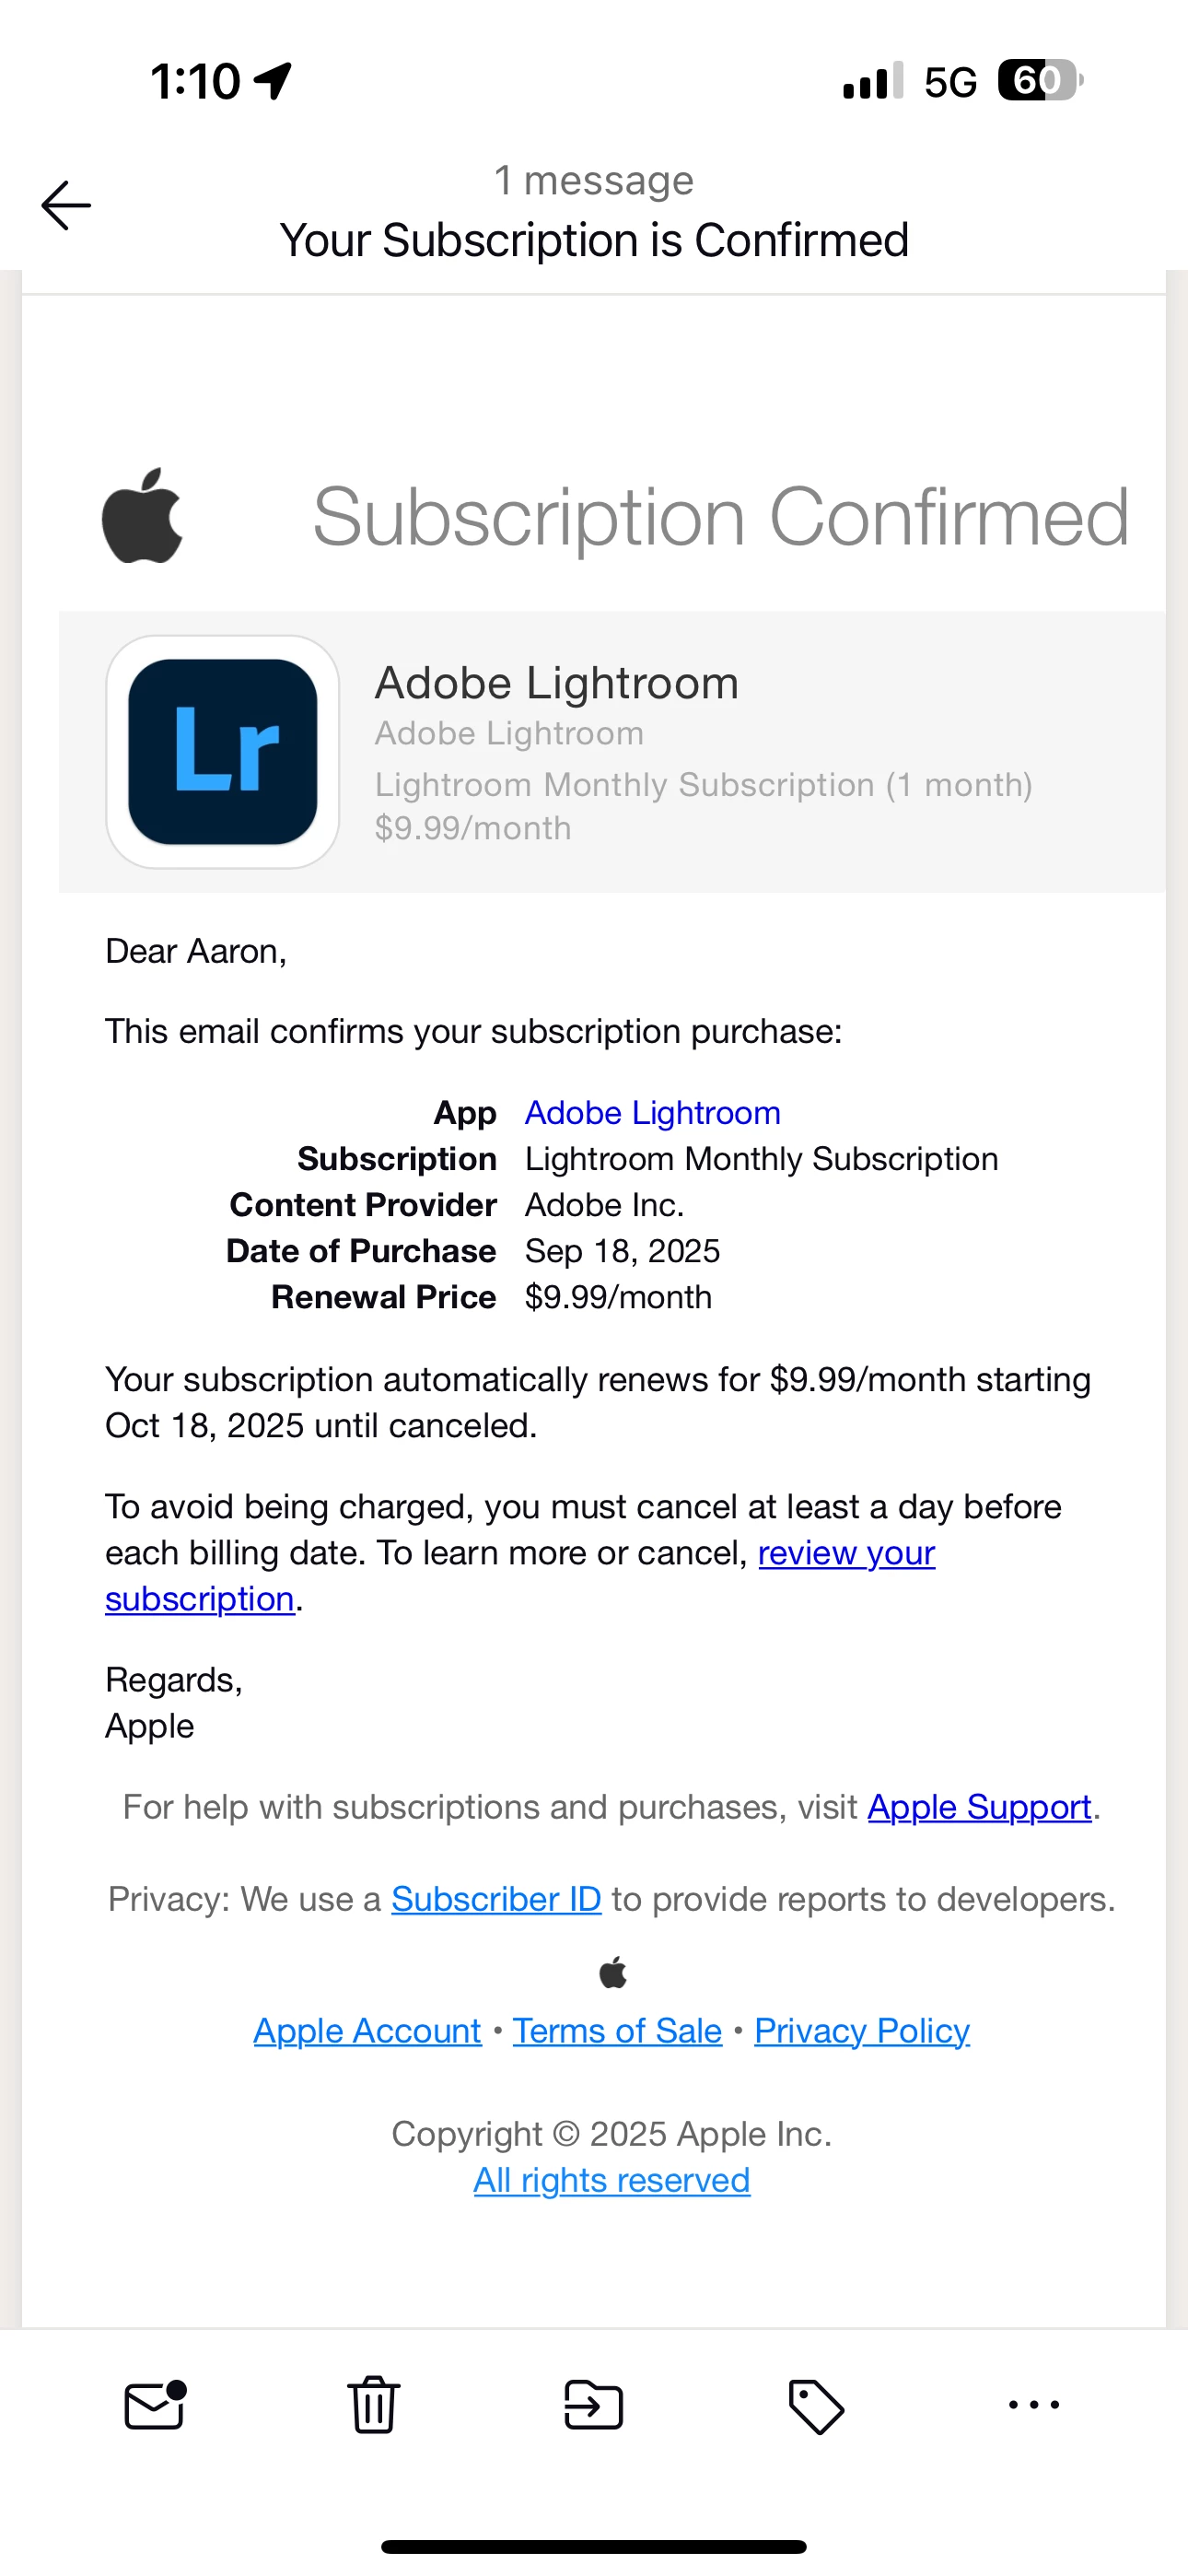Tap the All rights reserved link
Image resolution: width=1188 pixels, height=2576 pixels.
click(612, 2180)
